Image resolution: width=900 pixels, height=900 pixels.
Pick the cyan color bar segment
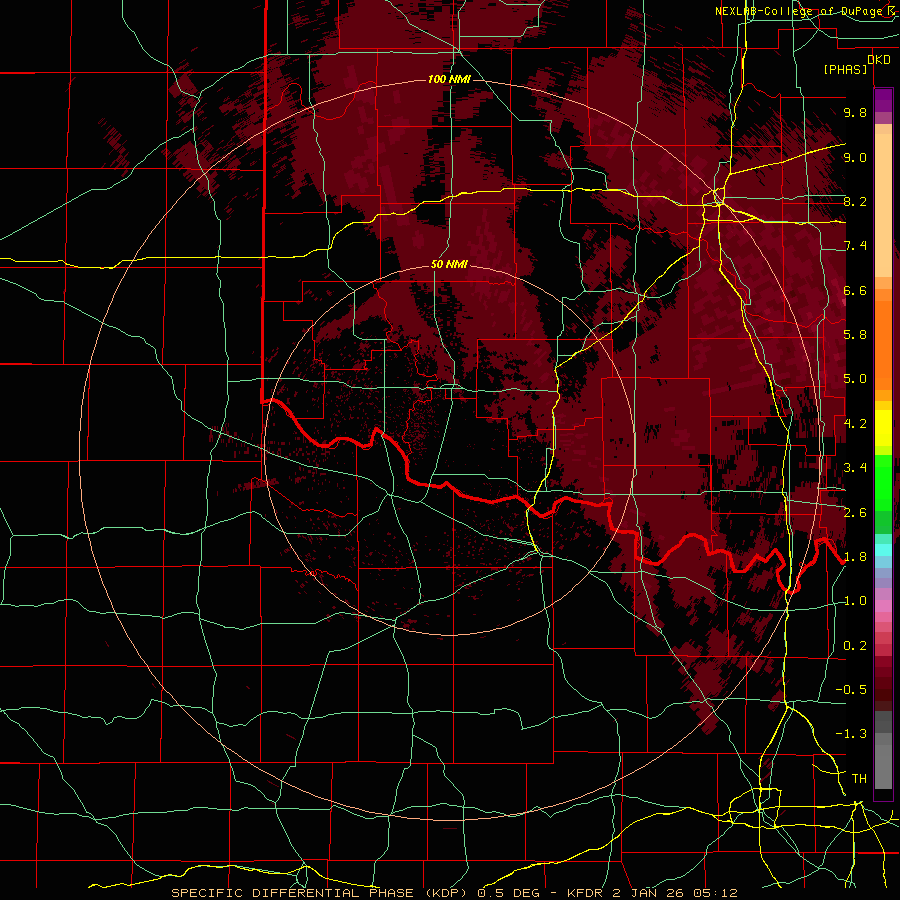point(883,550)
